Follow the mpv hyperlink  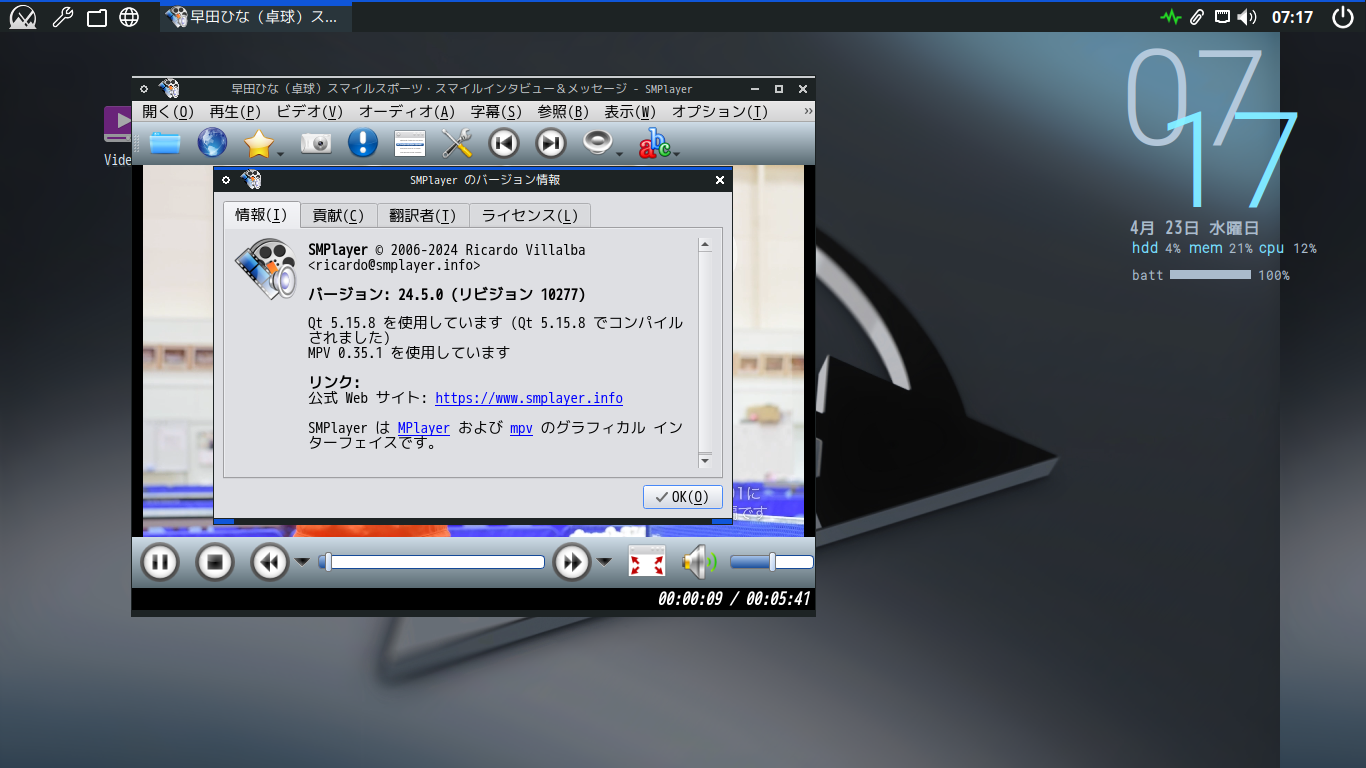tap(521, 428)
